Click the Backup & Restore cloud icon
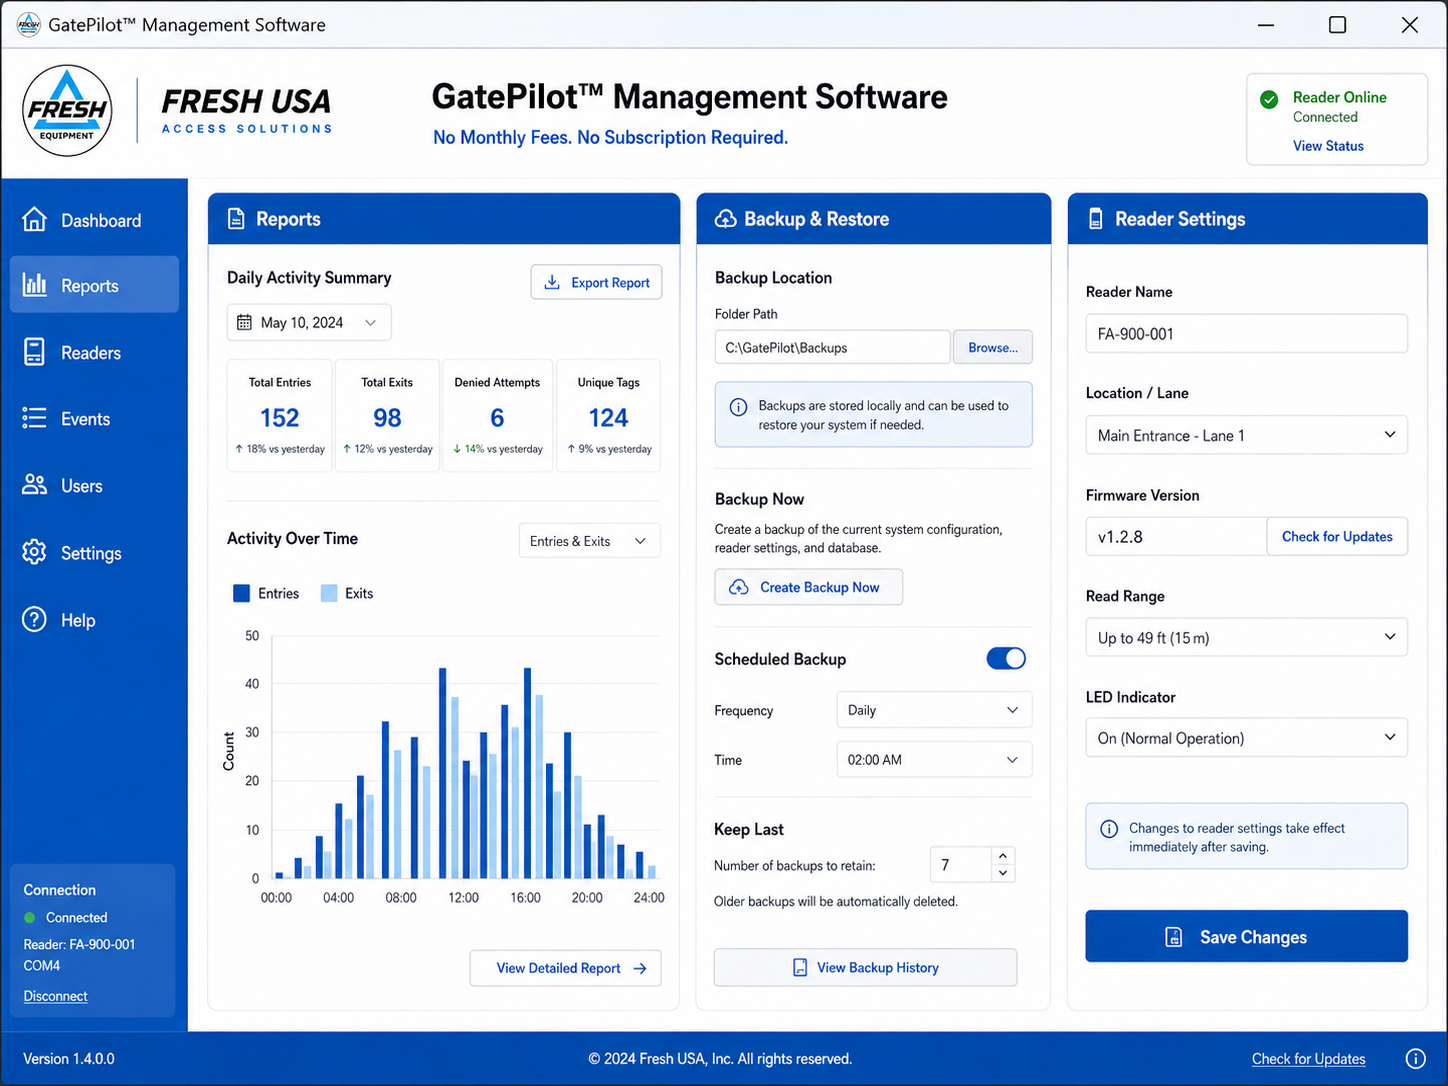This screenshot has height=1086, width=1448. pos(725,219)
